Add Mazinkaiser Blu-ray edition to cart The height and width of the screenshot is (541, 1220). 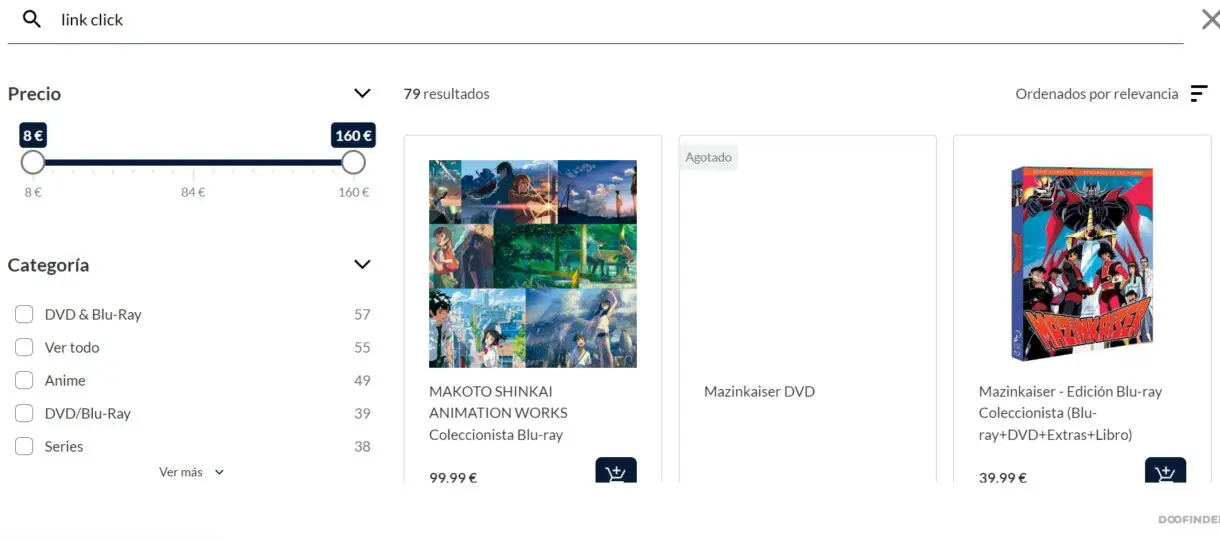(1165, 471)
